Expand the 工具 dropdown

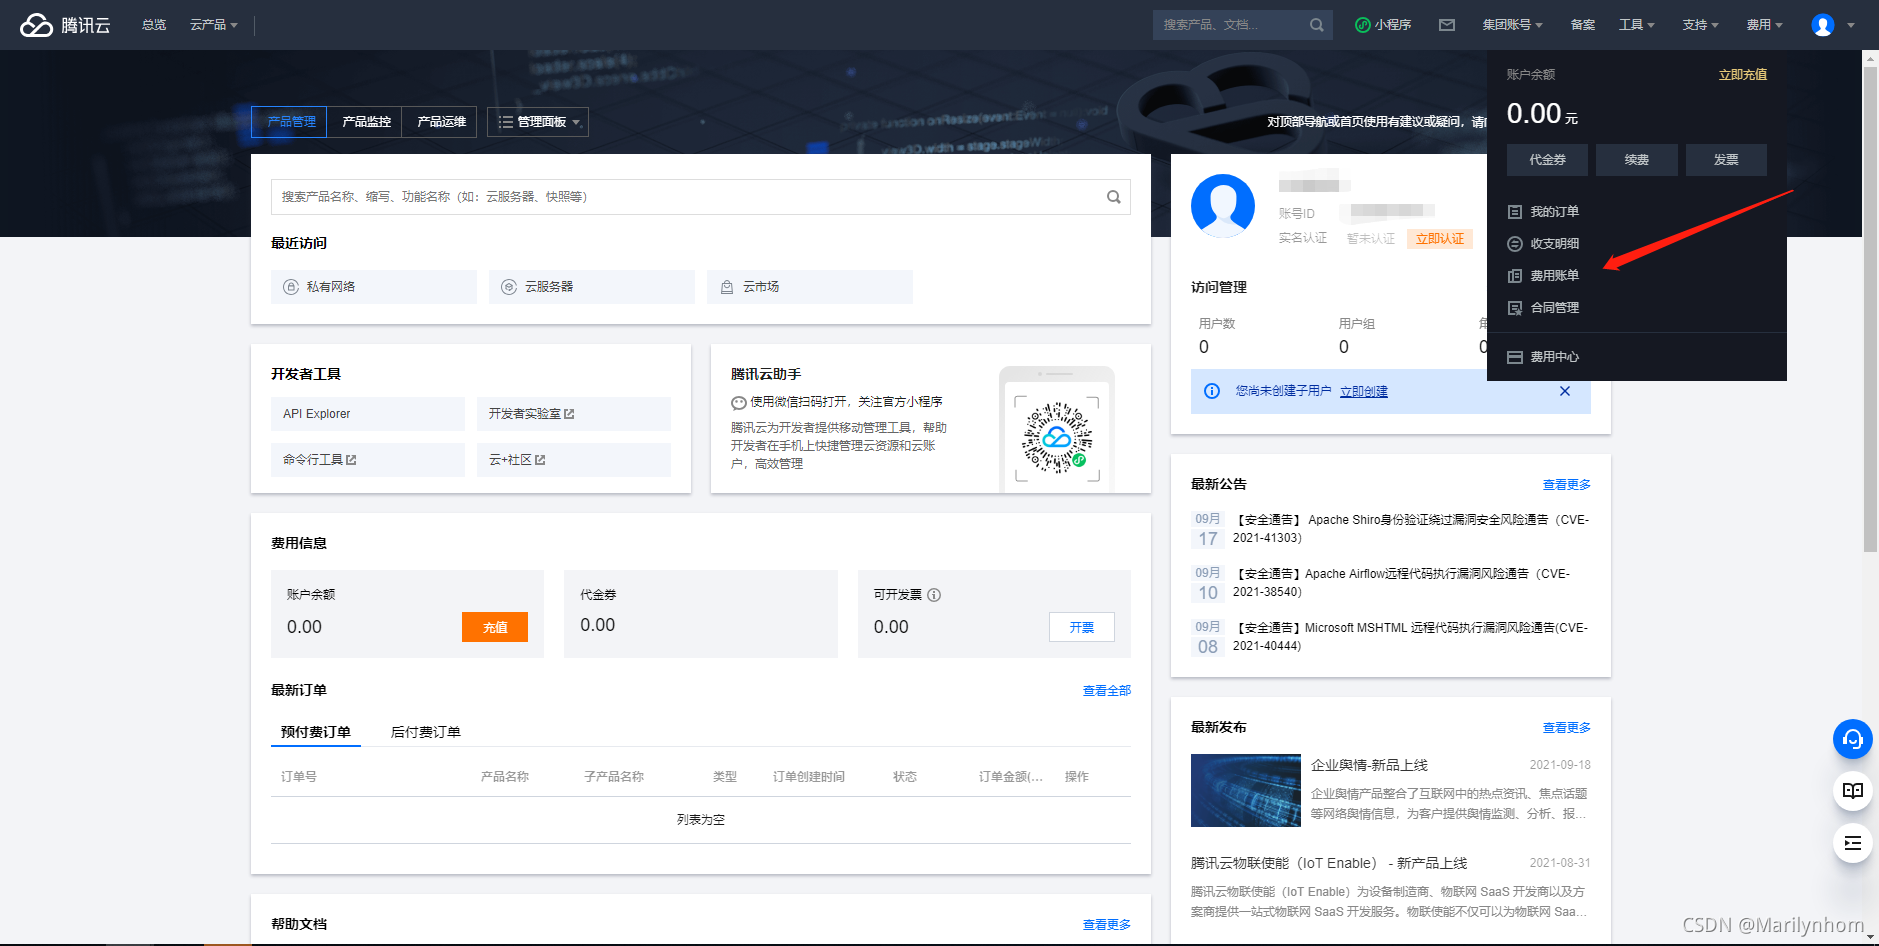[x=1637, y=25]
